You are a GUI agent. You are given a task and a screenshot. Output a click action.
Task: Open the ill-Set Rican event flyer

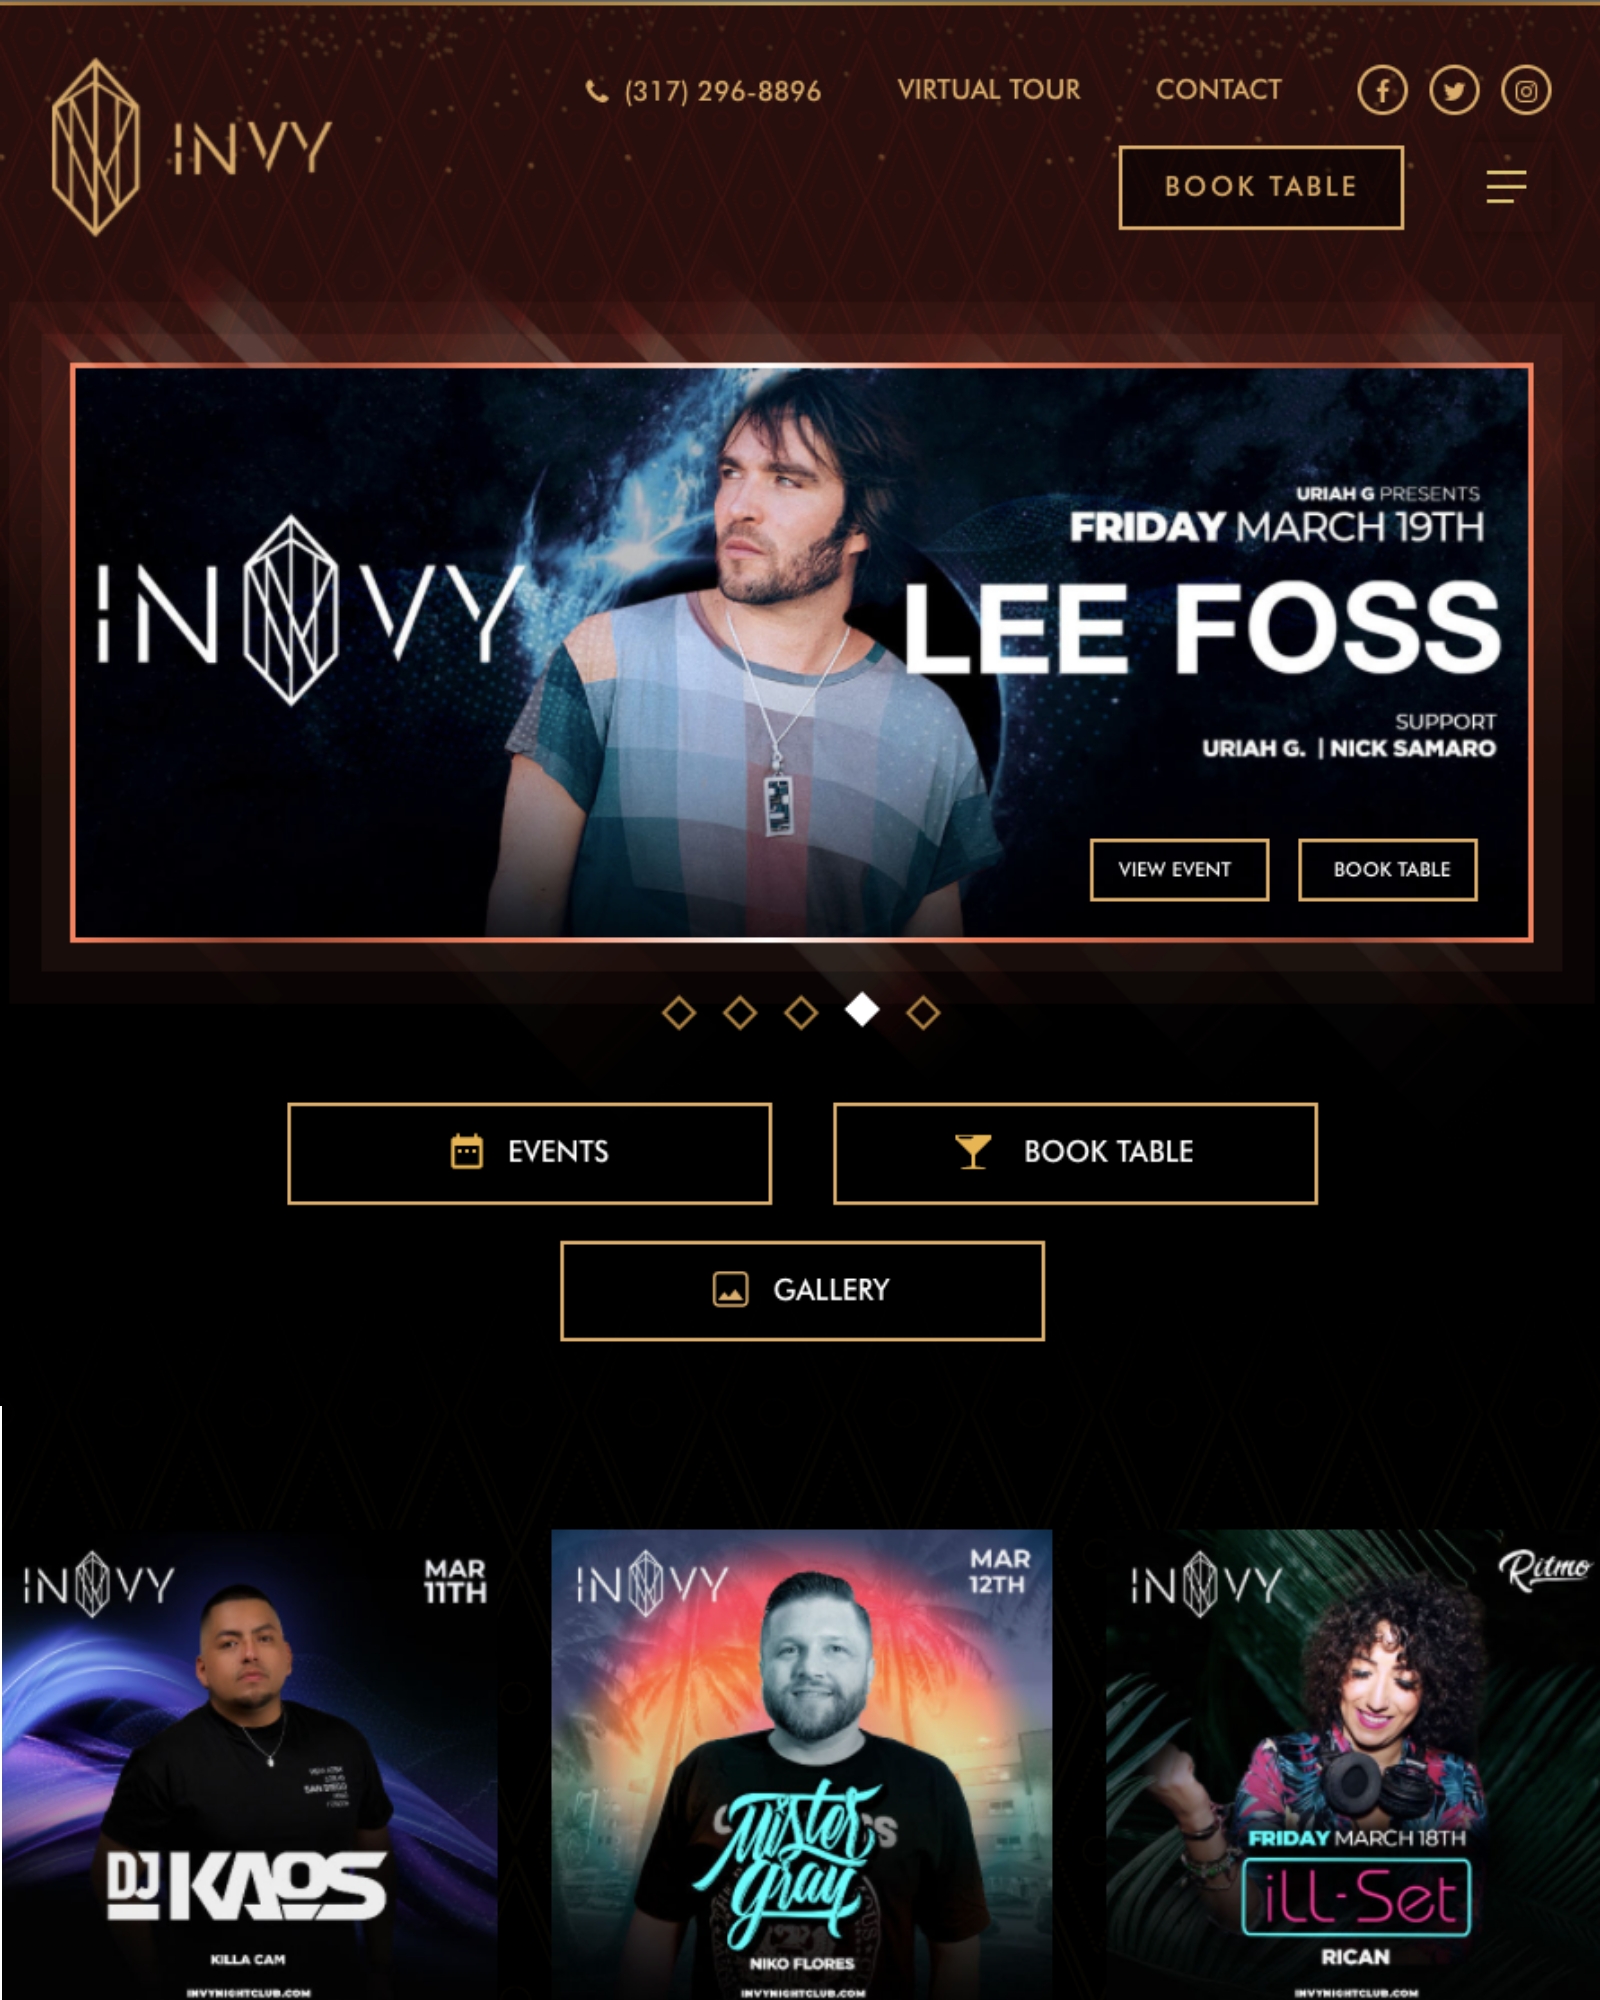1353,1765
